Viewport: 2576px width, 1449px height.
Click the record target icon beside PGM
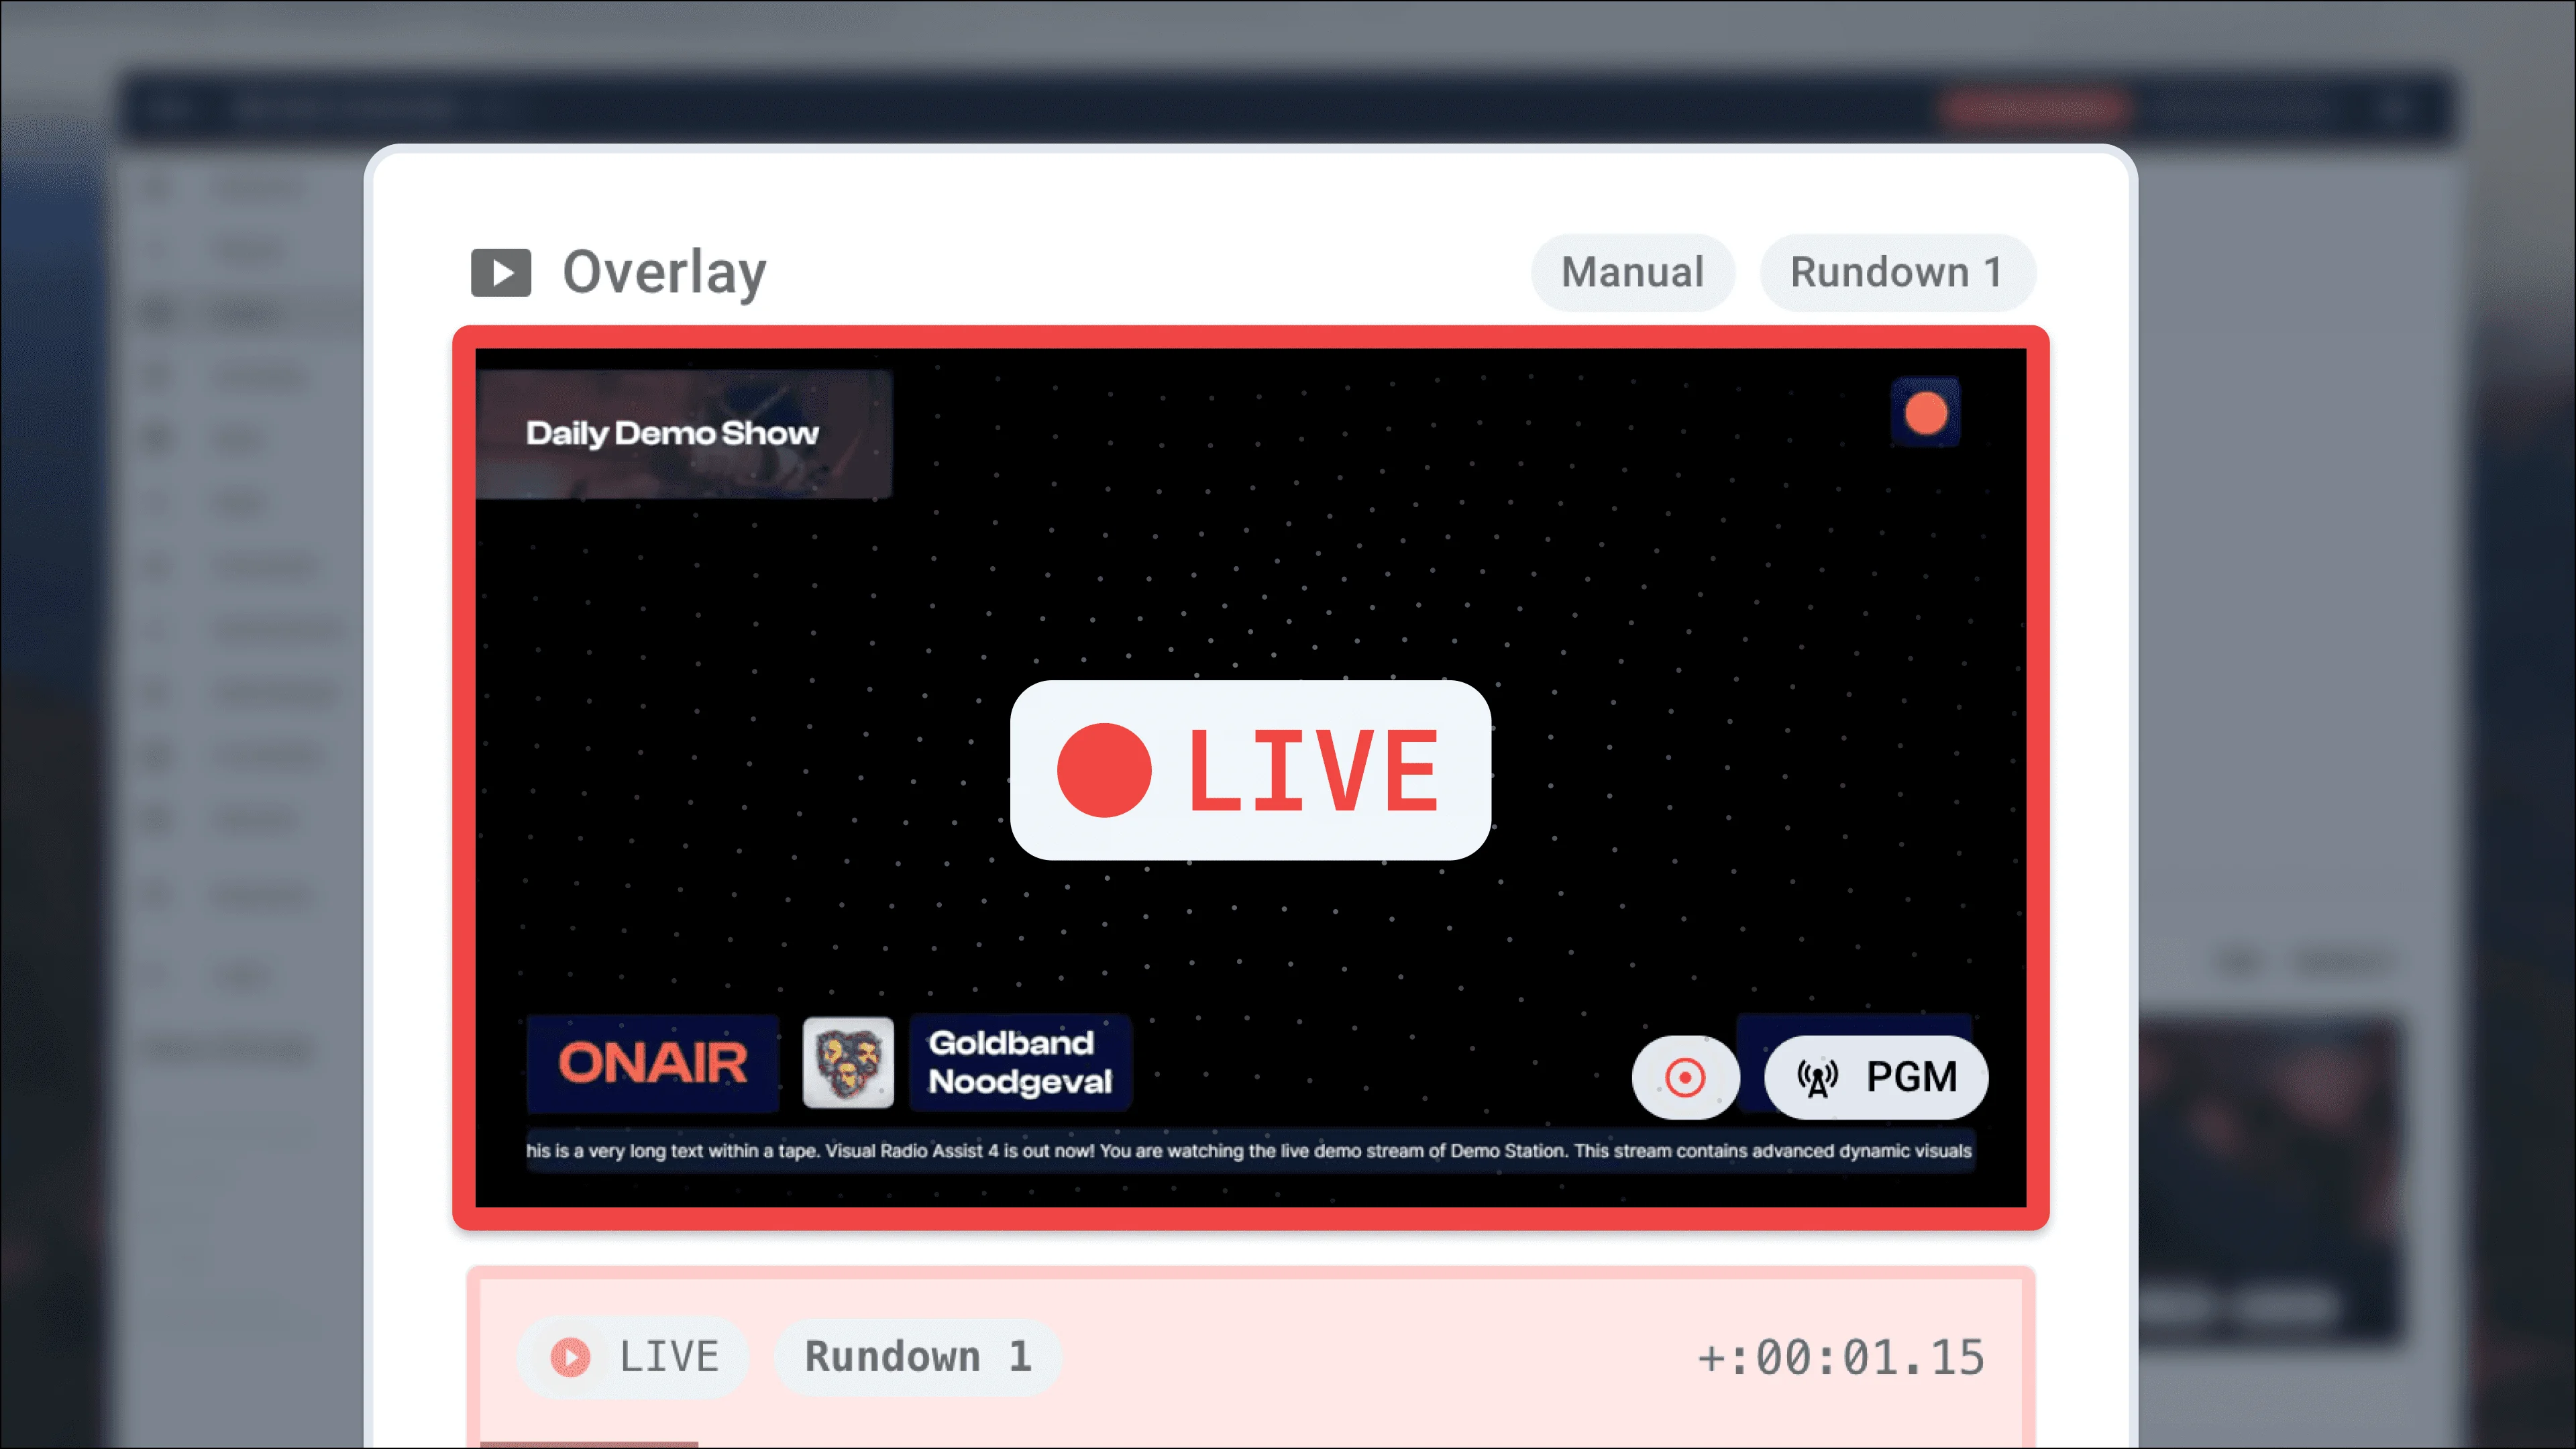pos(1685,1078)
